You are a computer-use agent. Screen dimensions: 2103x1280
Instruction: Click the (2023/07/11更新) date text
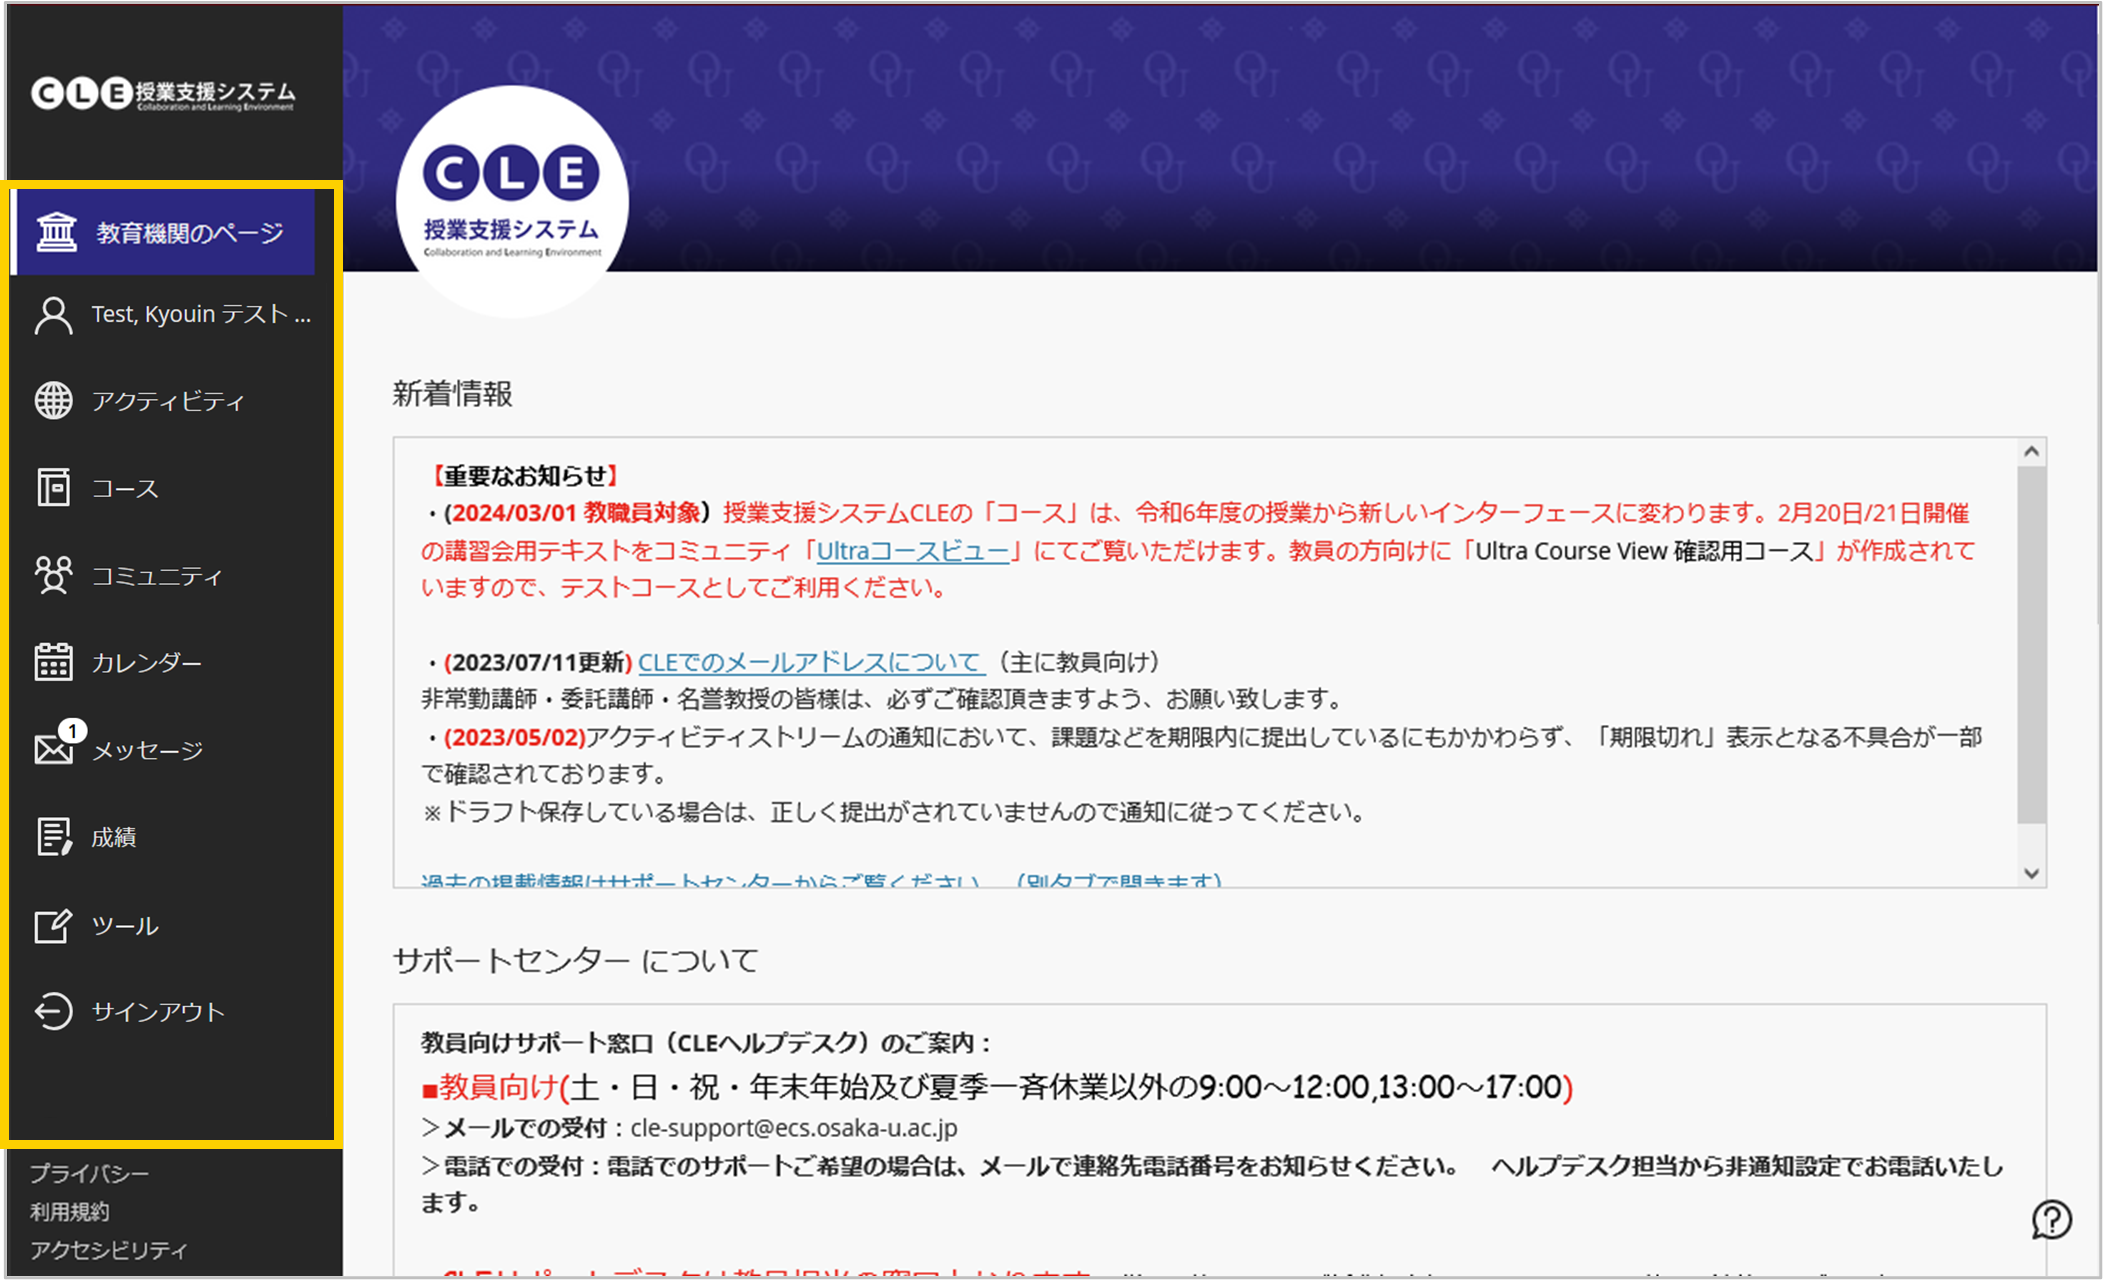[538, 662]
